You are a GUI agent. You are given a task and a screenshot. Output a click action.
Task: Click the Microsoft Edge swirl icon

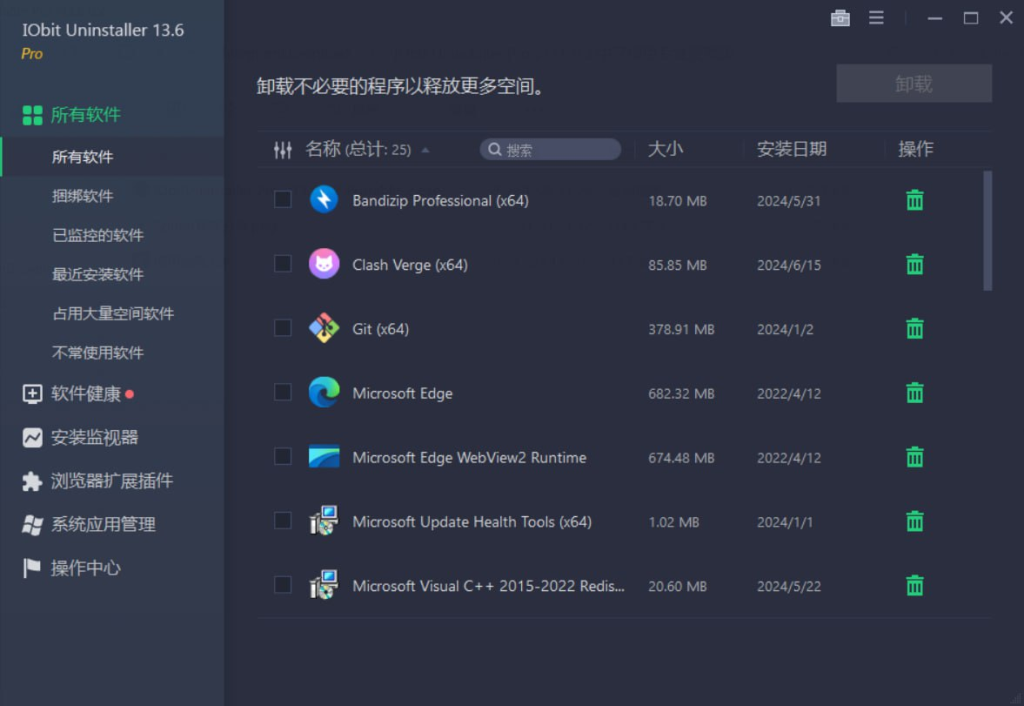point(324,393)
